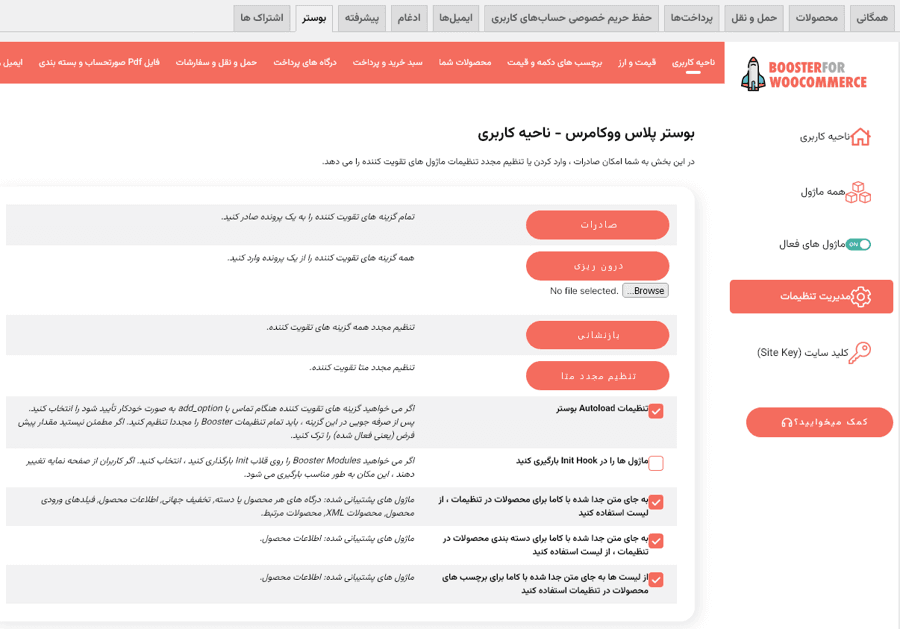Screen dimensions: 900x629
Task: Click the کمک میخواهید help button
Action: click(x=820, y=422)
